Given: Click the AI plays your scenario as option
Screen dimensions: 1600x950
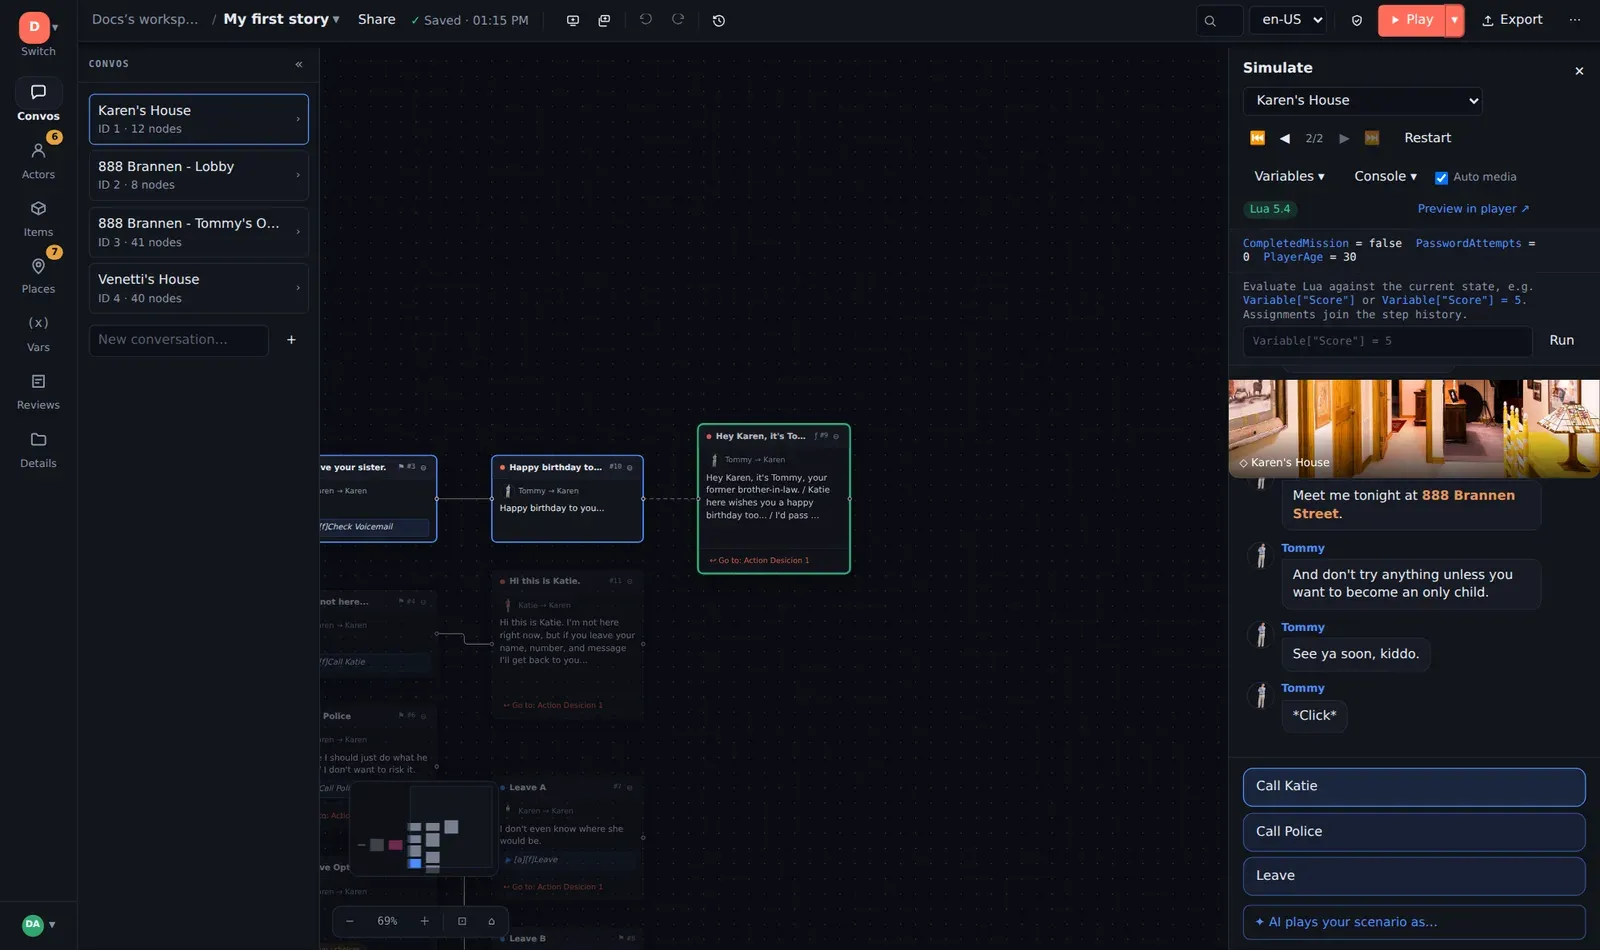Looking at the screenshot, I should [1414, 923].
